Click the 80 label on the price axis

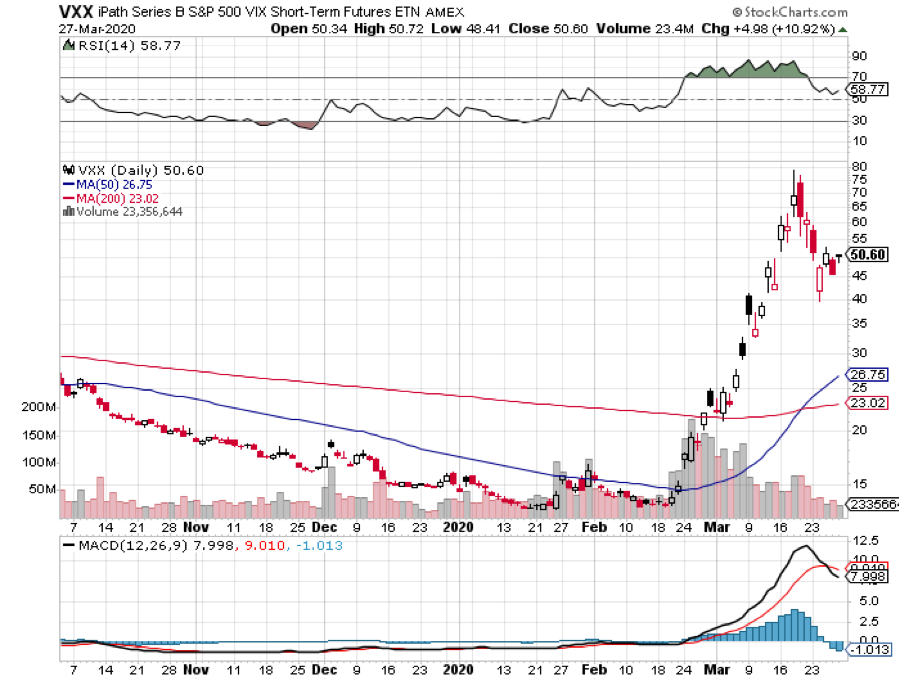(859, 166)
